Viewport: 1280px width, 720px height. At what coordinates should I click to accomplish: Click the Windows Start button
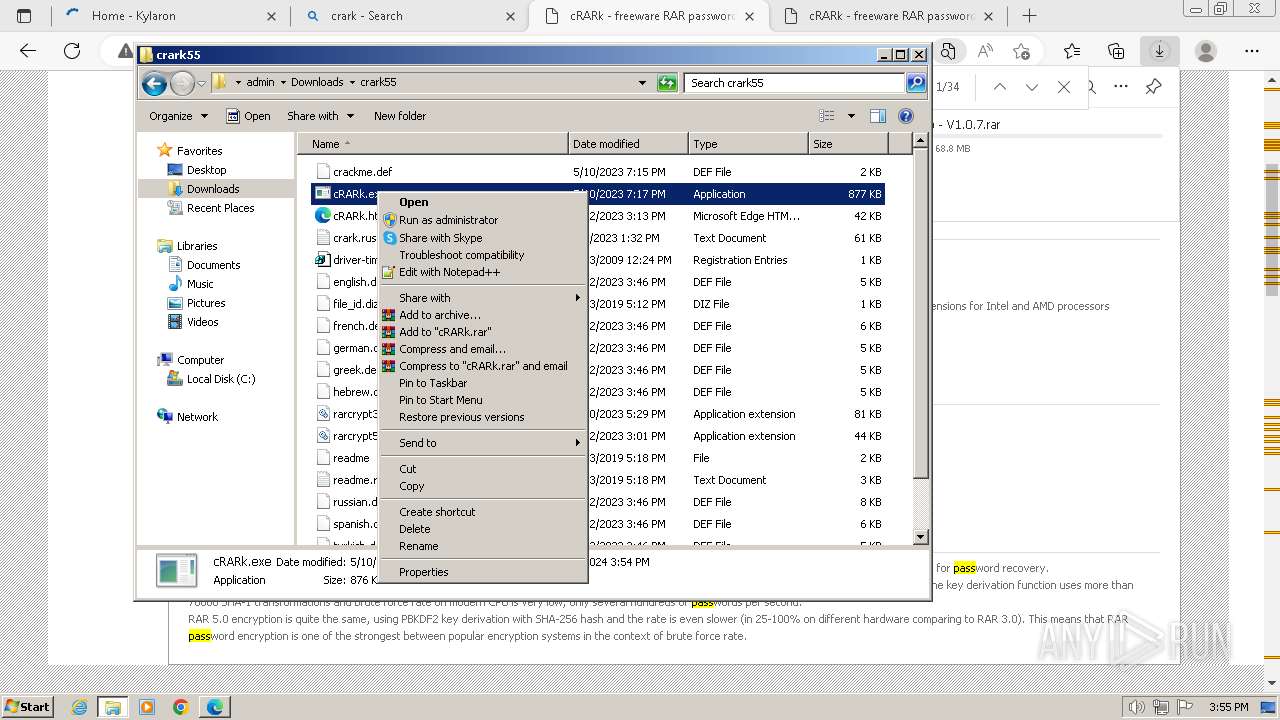pos(27,706)
